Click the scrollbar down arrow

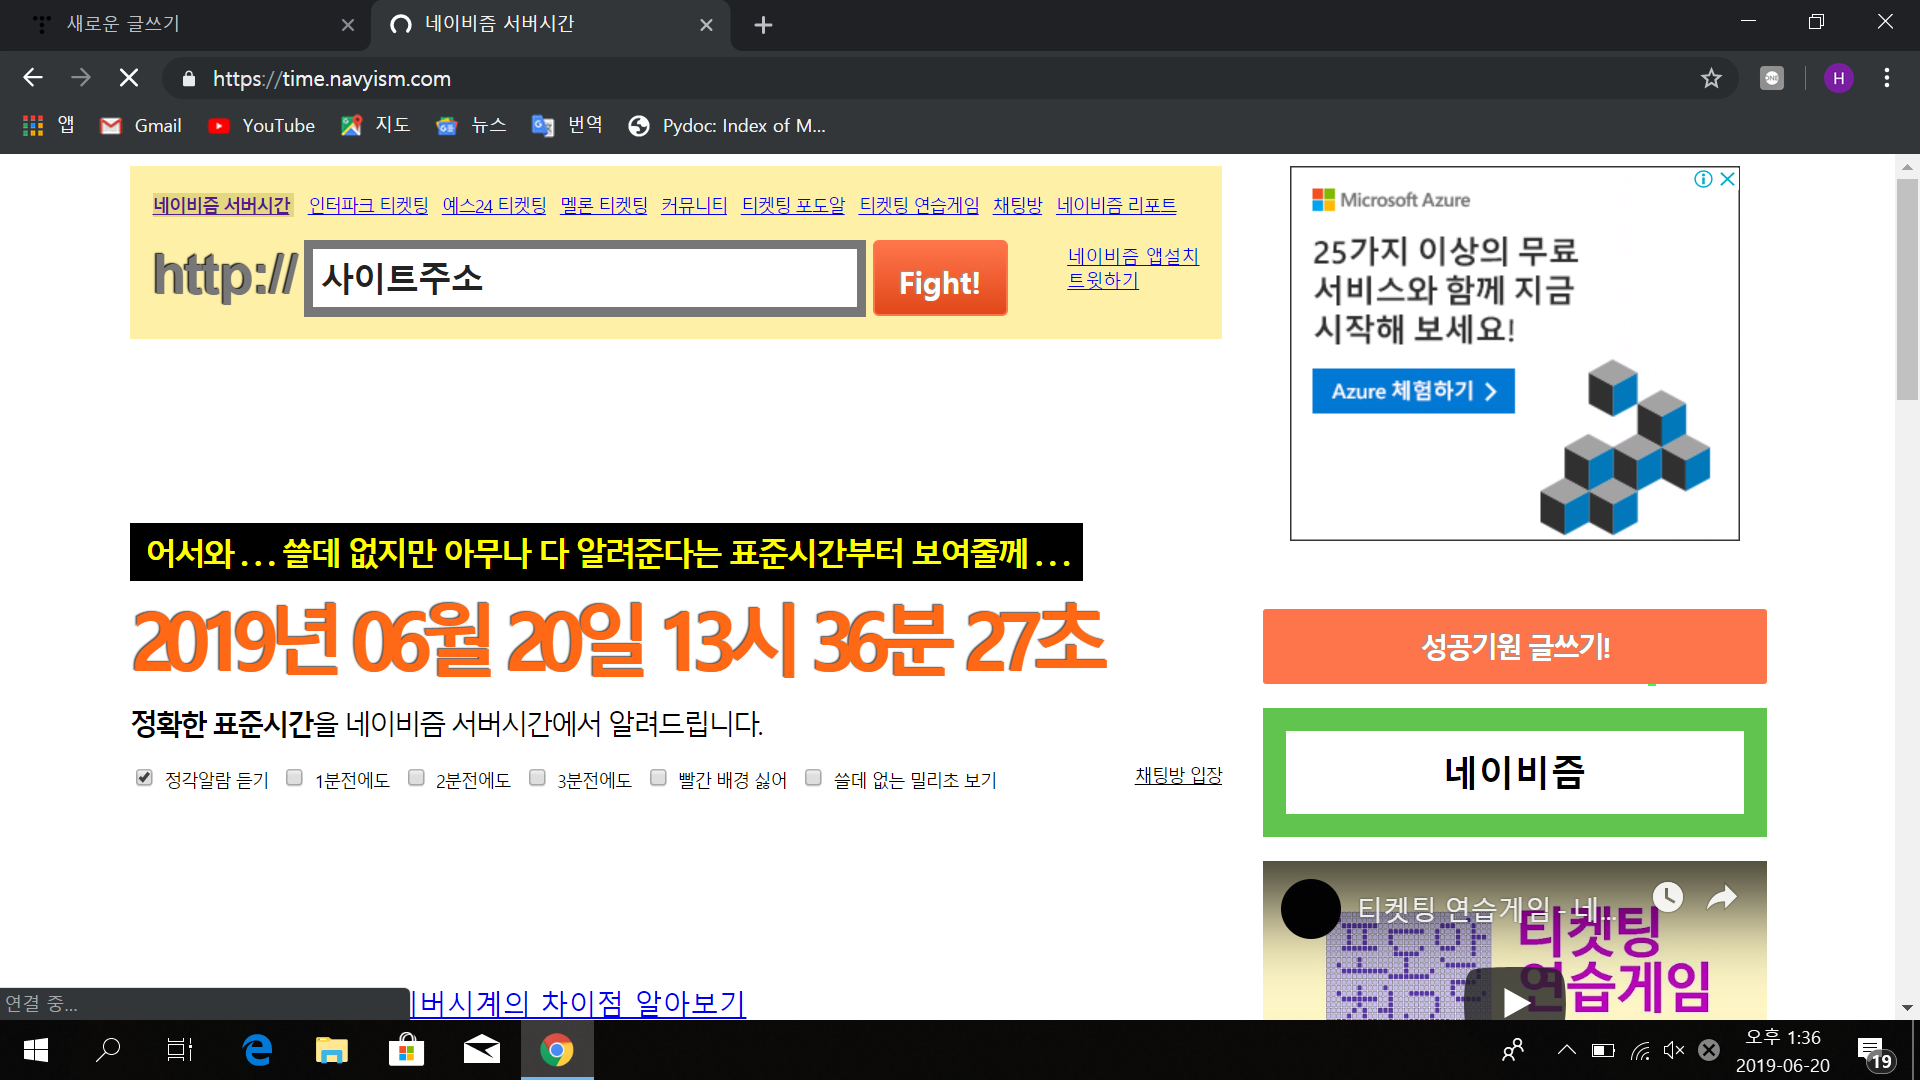1907,1008
